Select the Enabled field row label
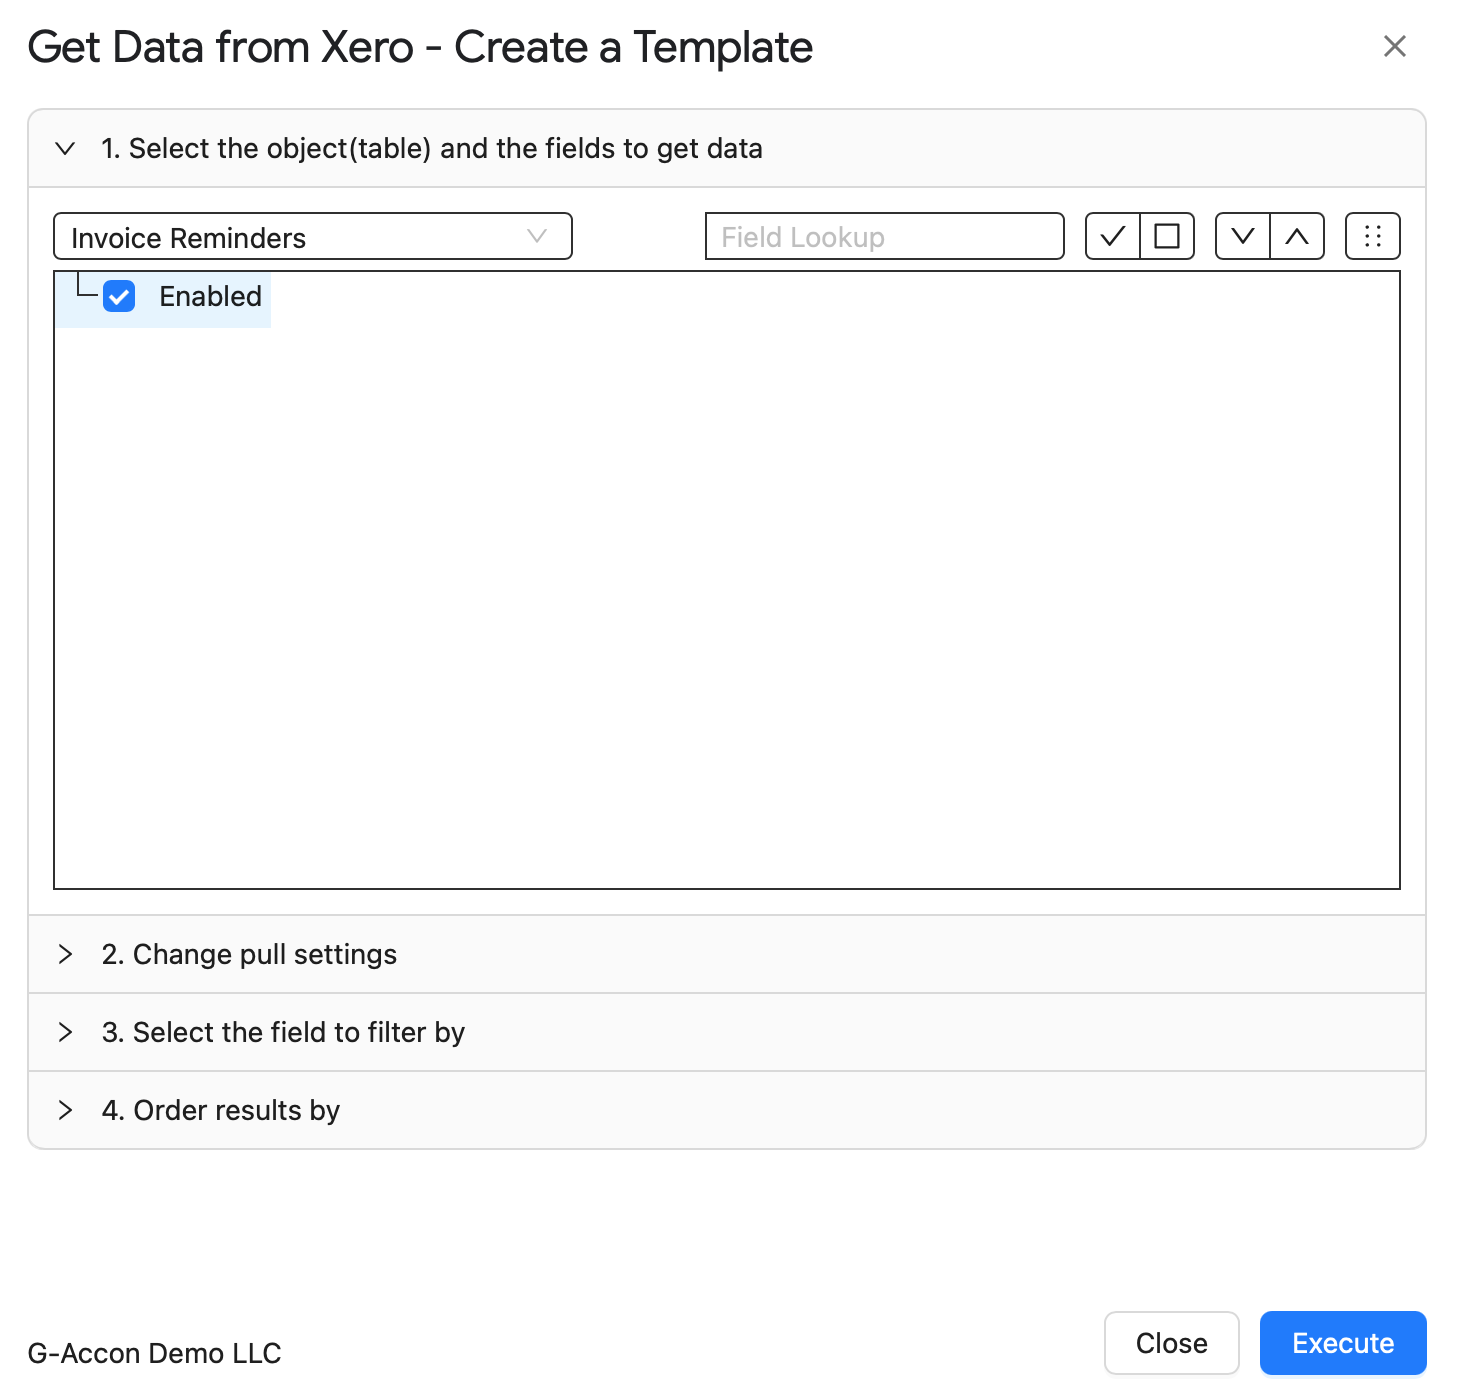Viewport: 1466px width, 1400px height. click(210, 296)
